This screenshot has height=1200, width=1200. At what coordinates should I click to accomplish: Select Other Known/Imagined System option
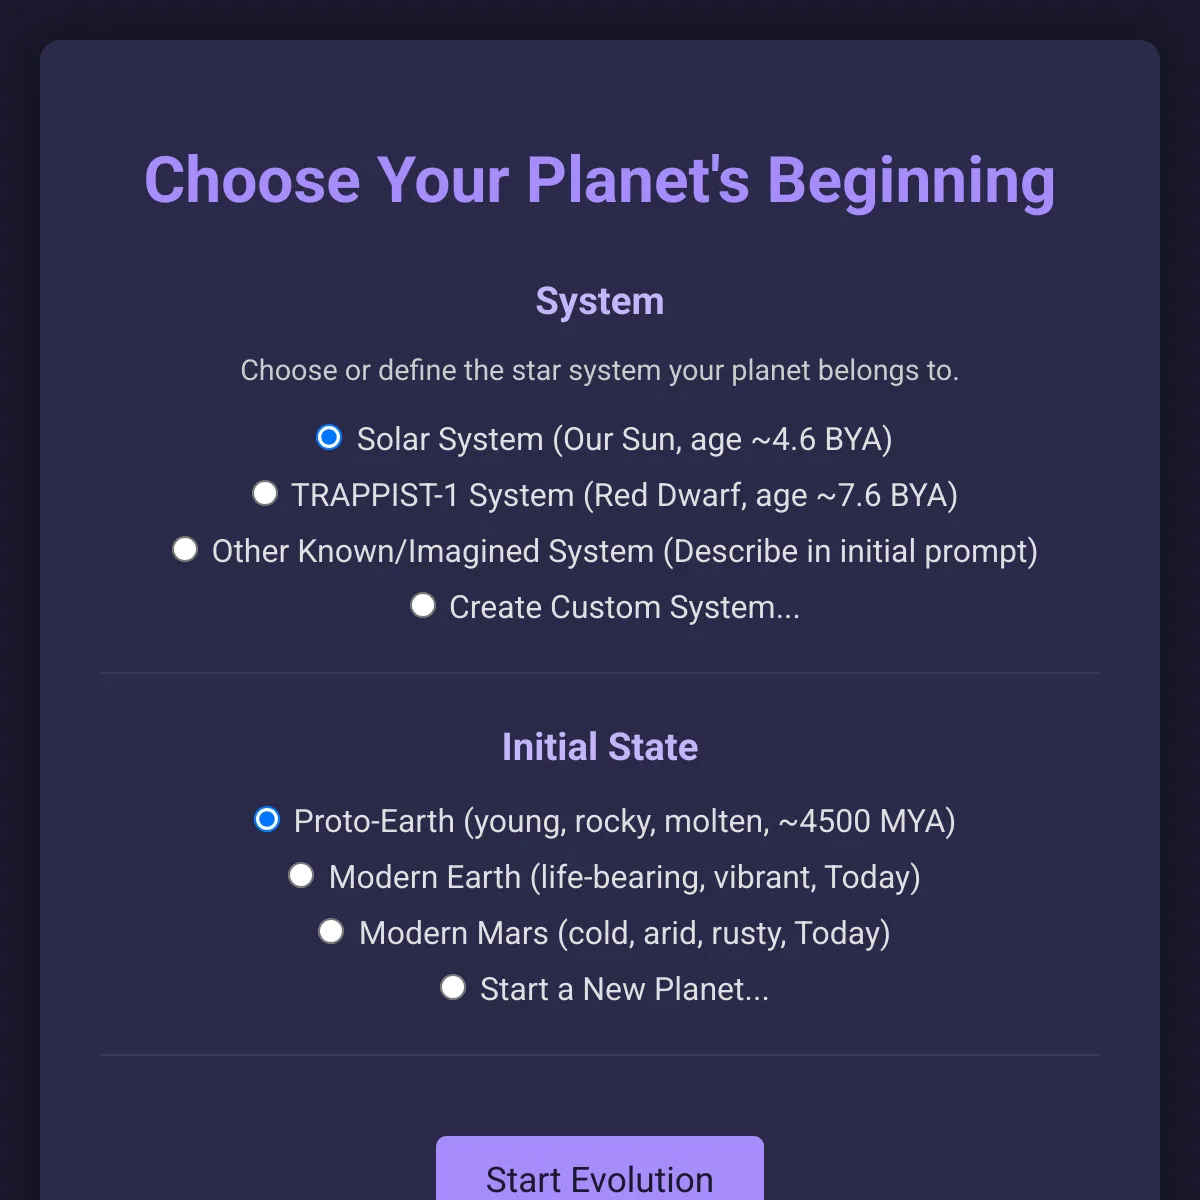tap(184, 548)
